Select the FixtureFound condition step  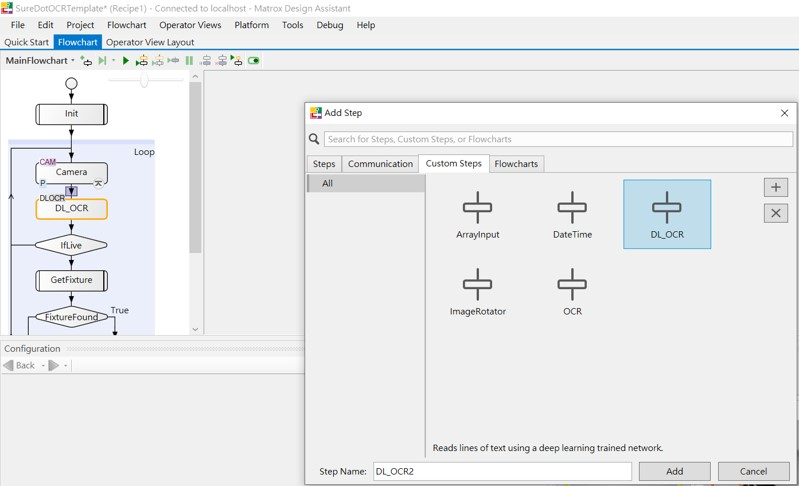pos(71,317)
